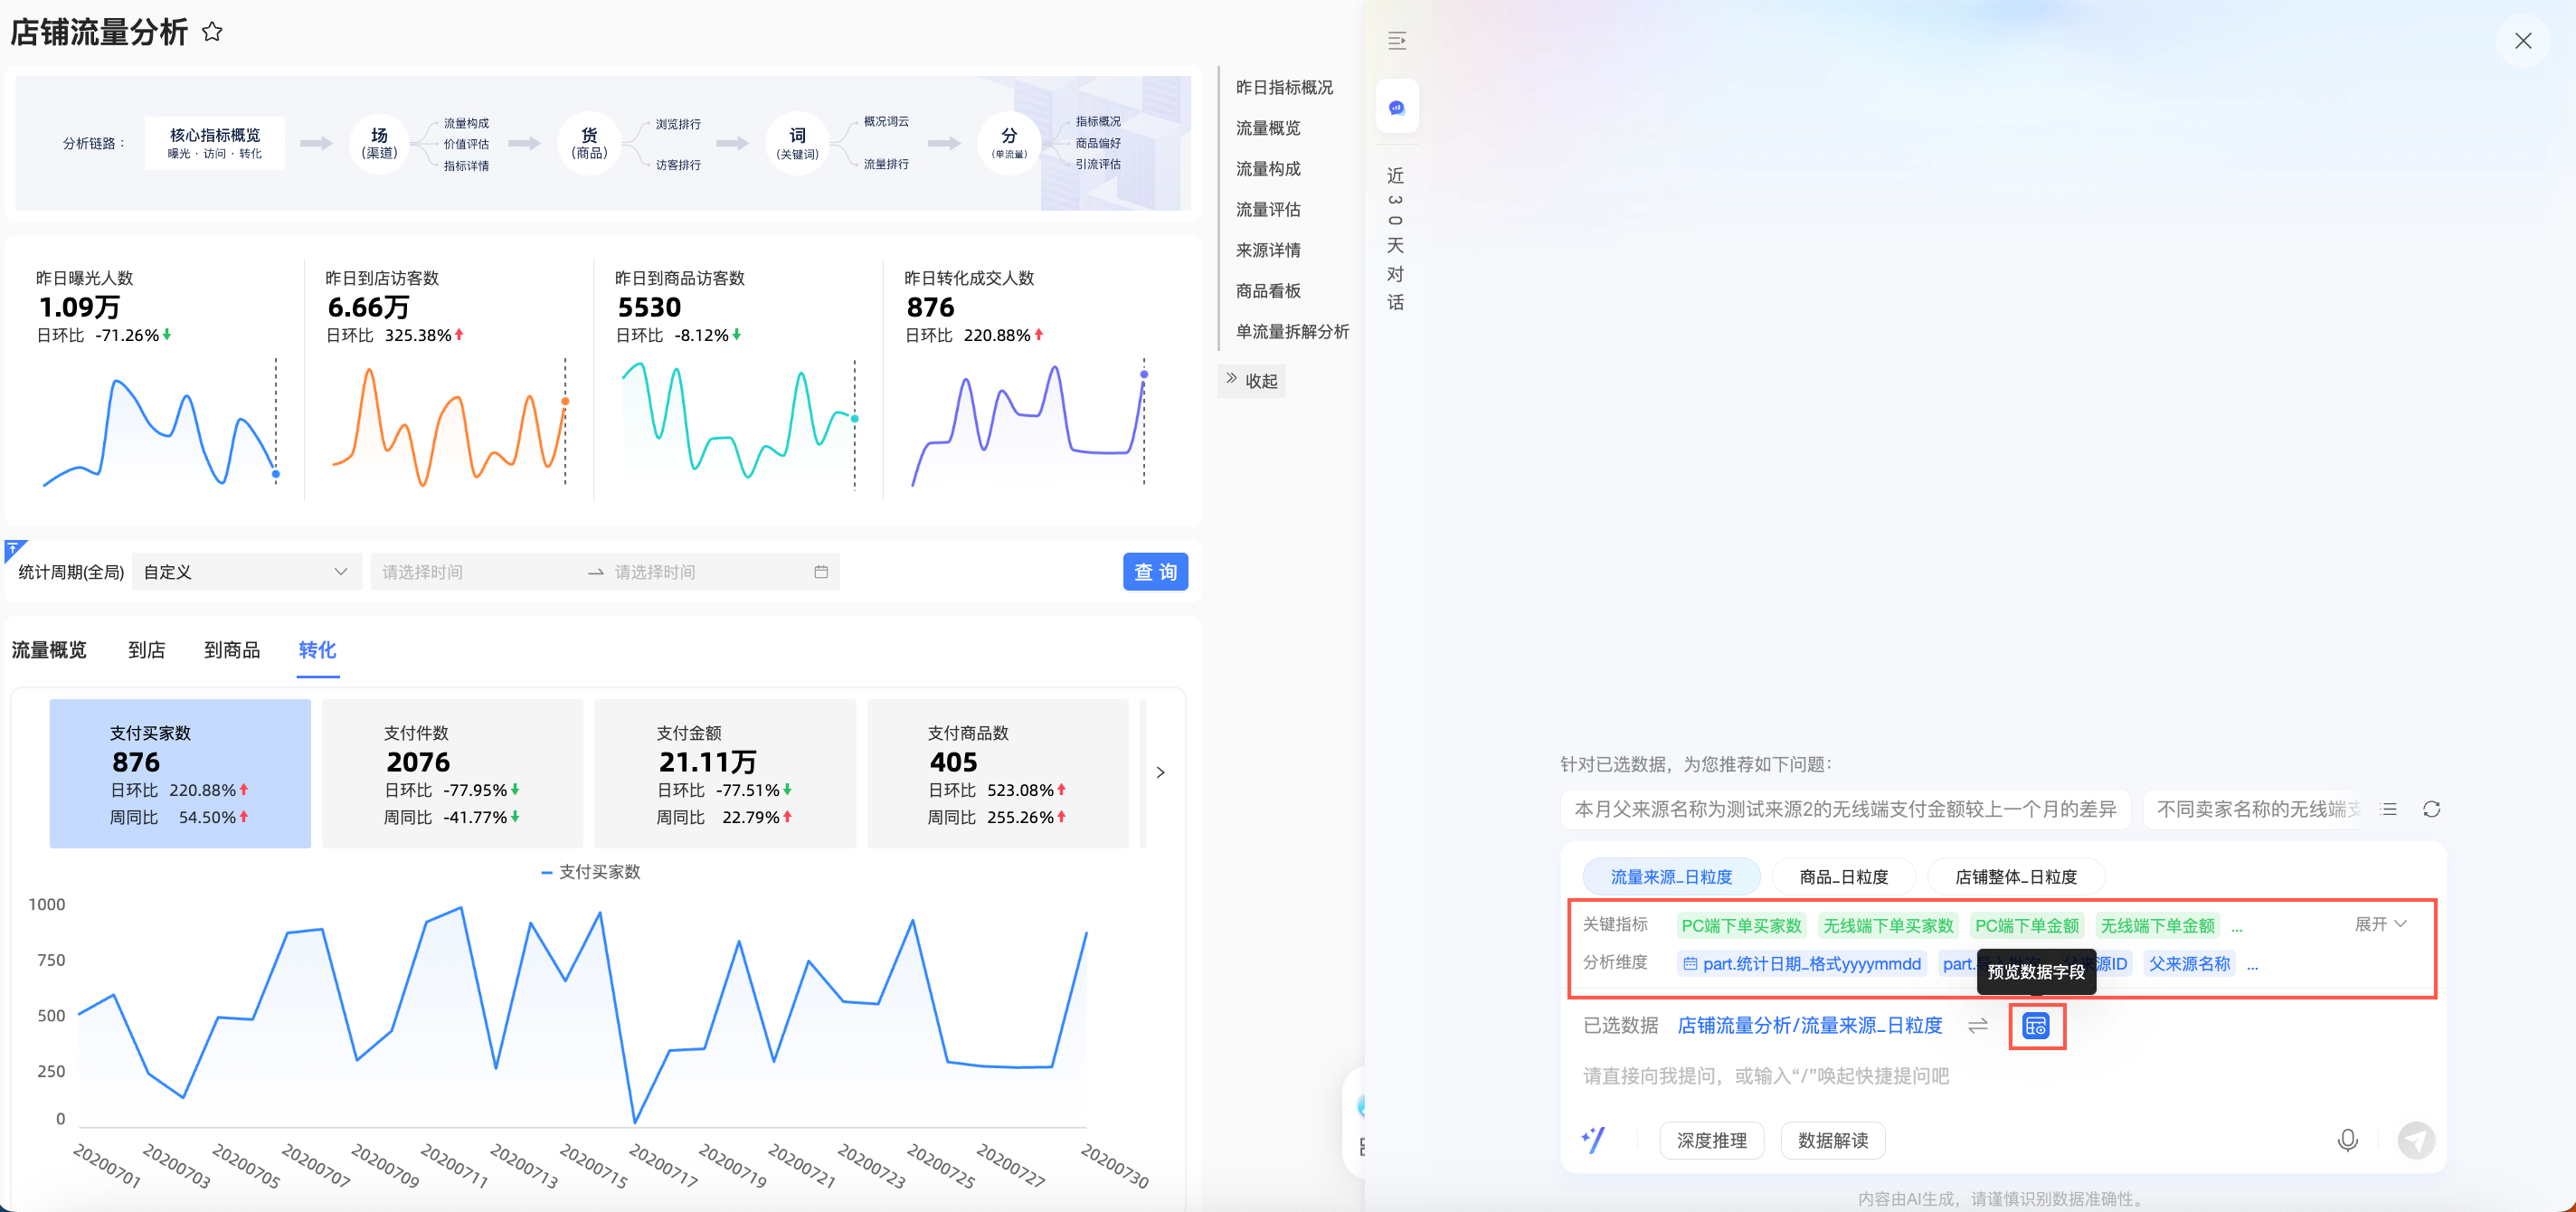Viewport: 2576px width, 1212px height.
Task: Toggle 深度推理 mode
Action: click(x=1711, y=1140)
